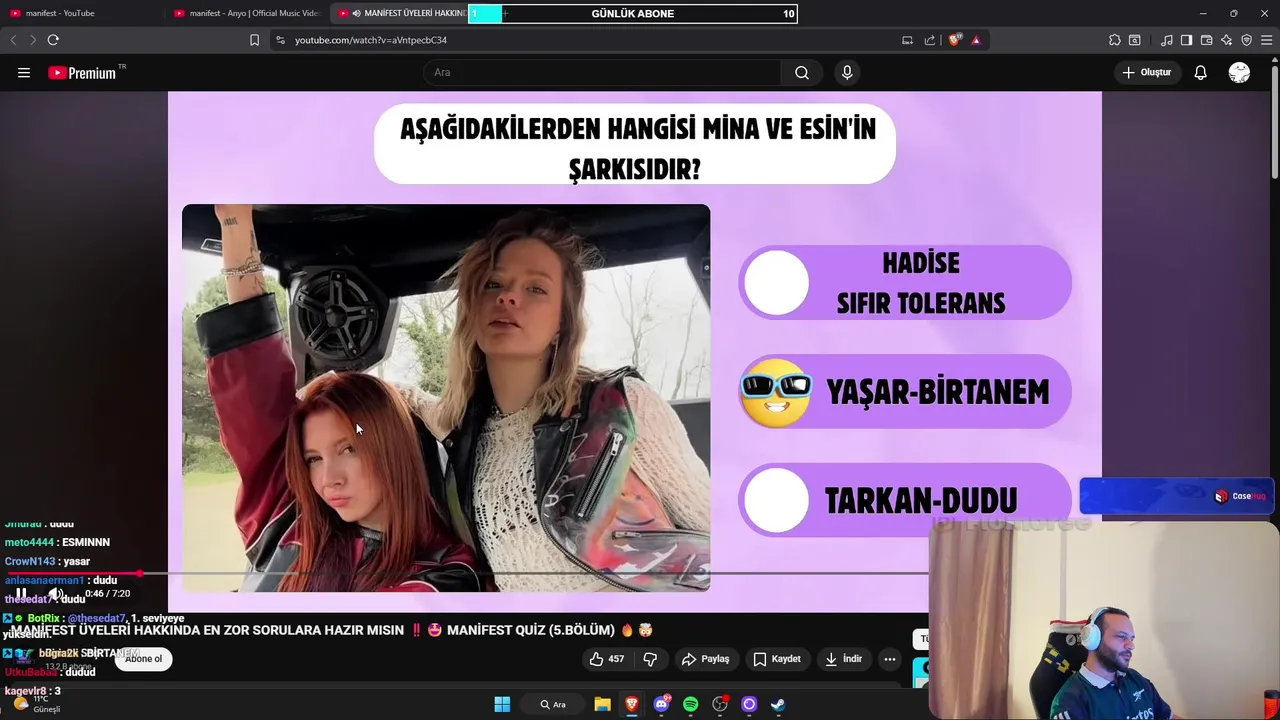Open the Brave Rewards triangle icon
1280x720 pixels.
976,40
